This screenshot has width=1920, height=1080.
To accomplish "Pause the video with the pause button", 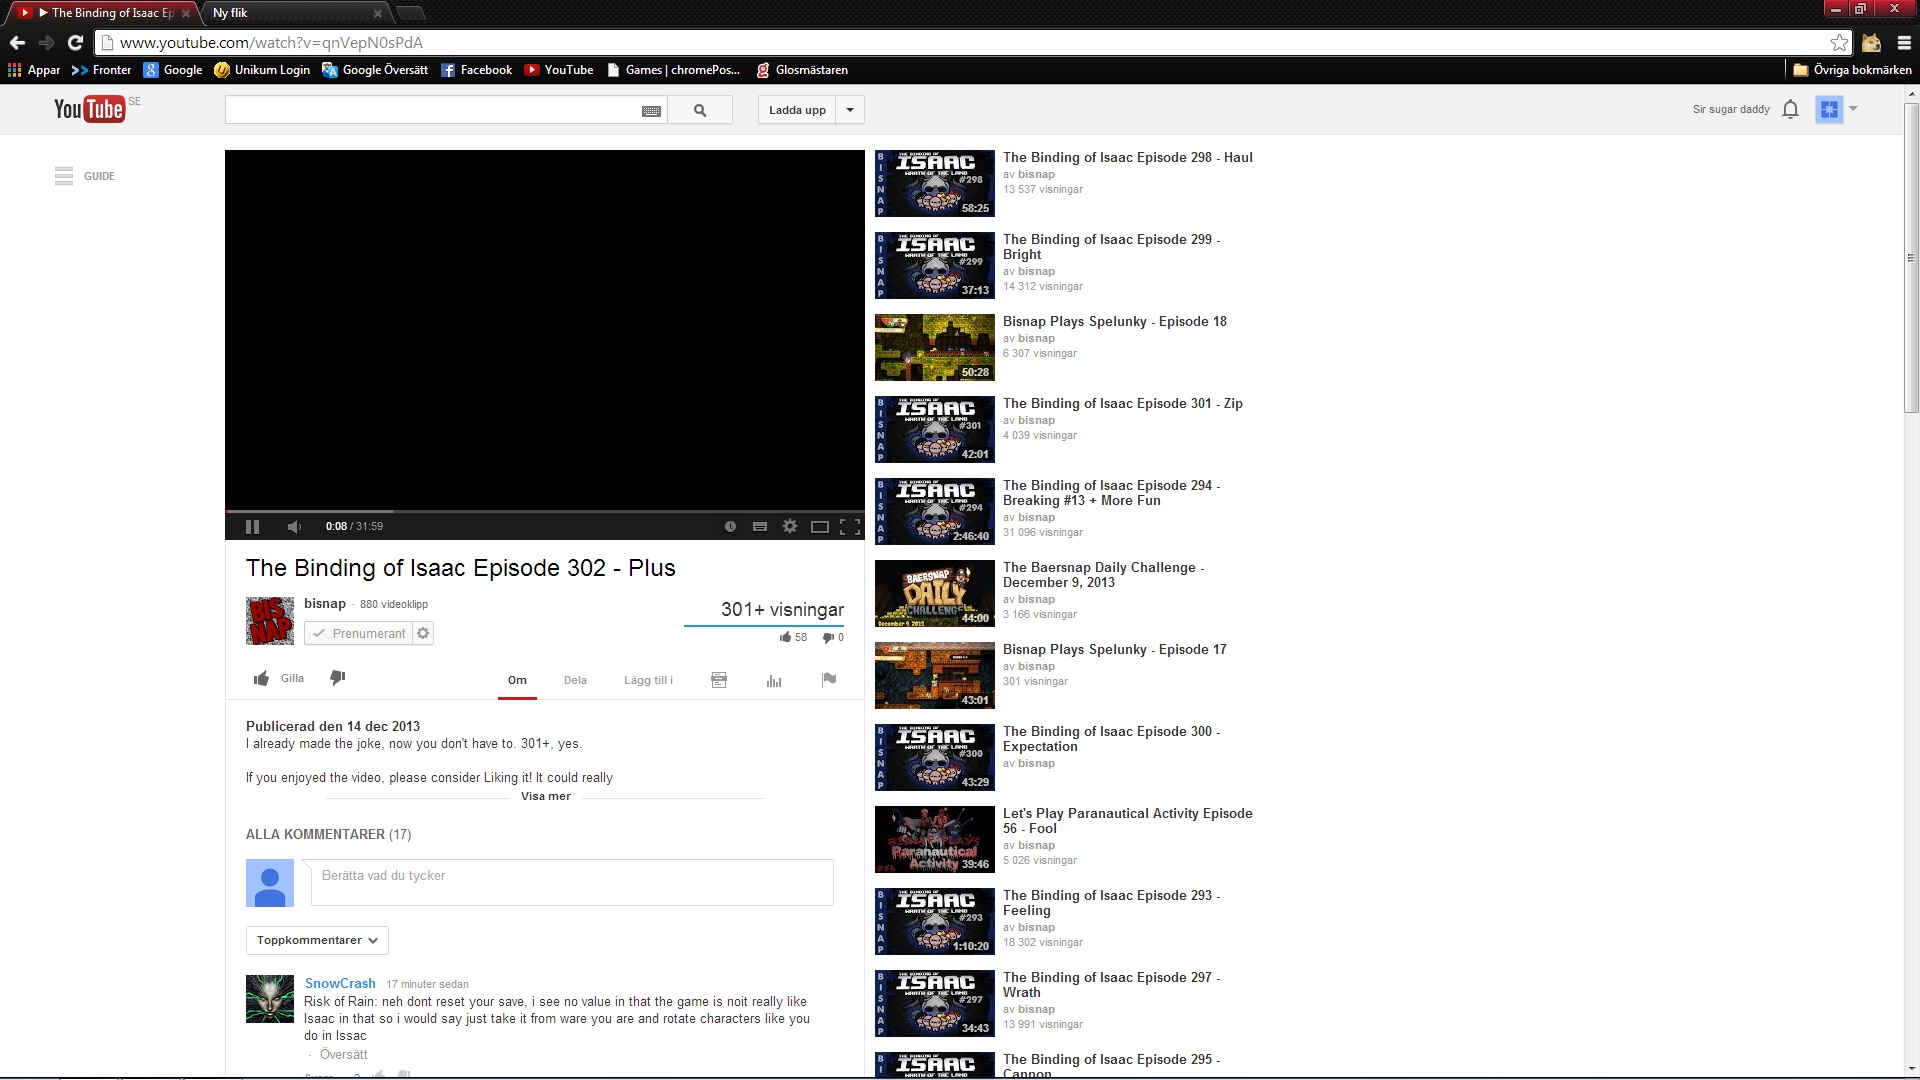I will coord(252,527).
